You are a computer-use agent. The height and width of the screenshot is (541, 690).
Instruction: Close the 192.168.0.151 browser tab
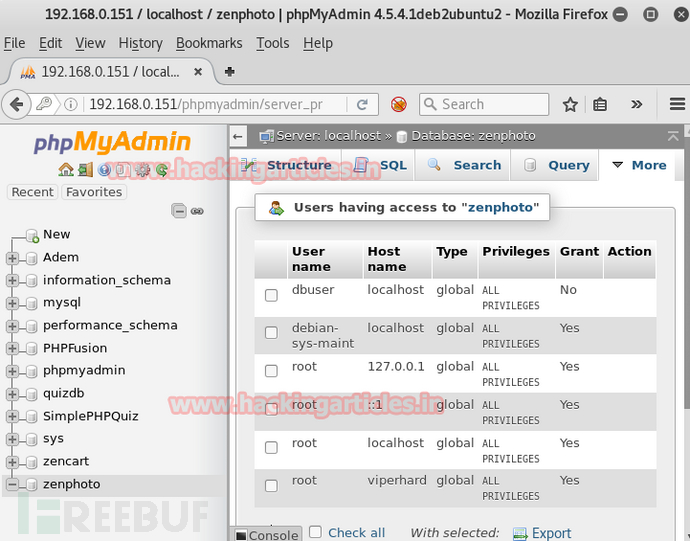point(198,71)
